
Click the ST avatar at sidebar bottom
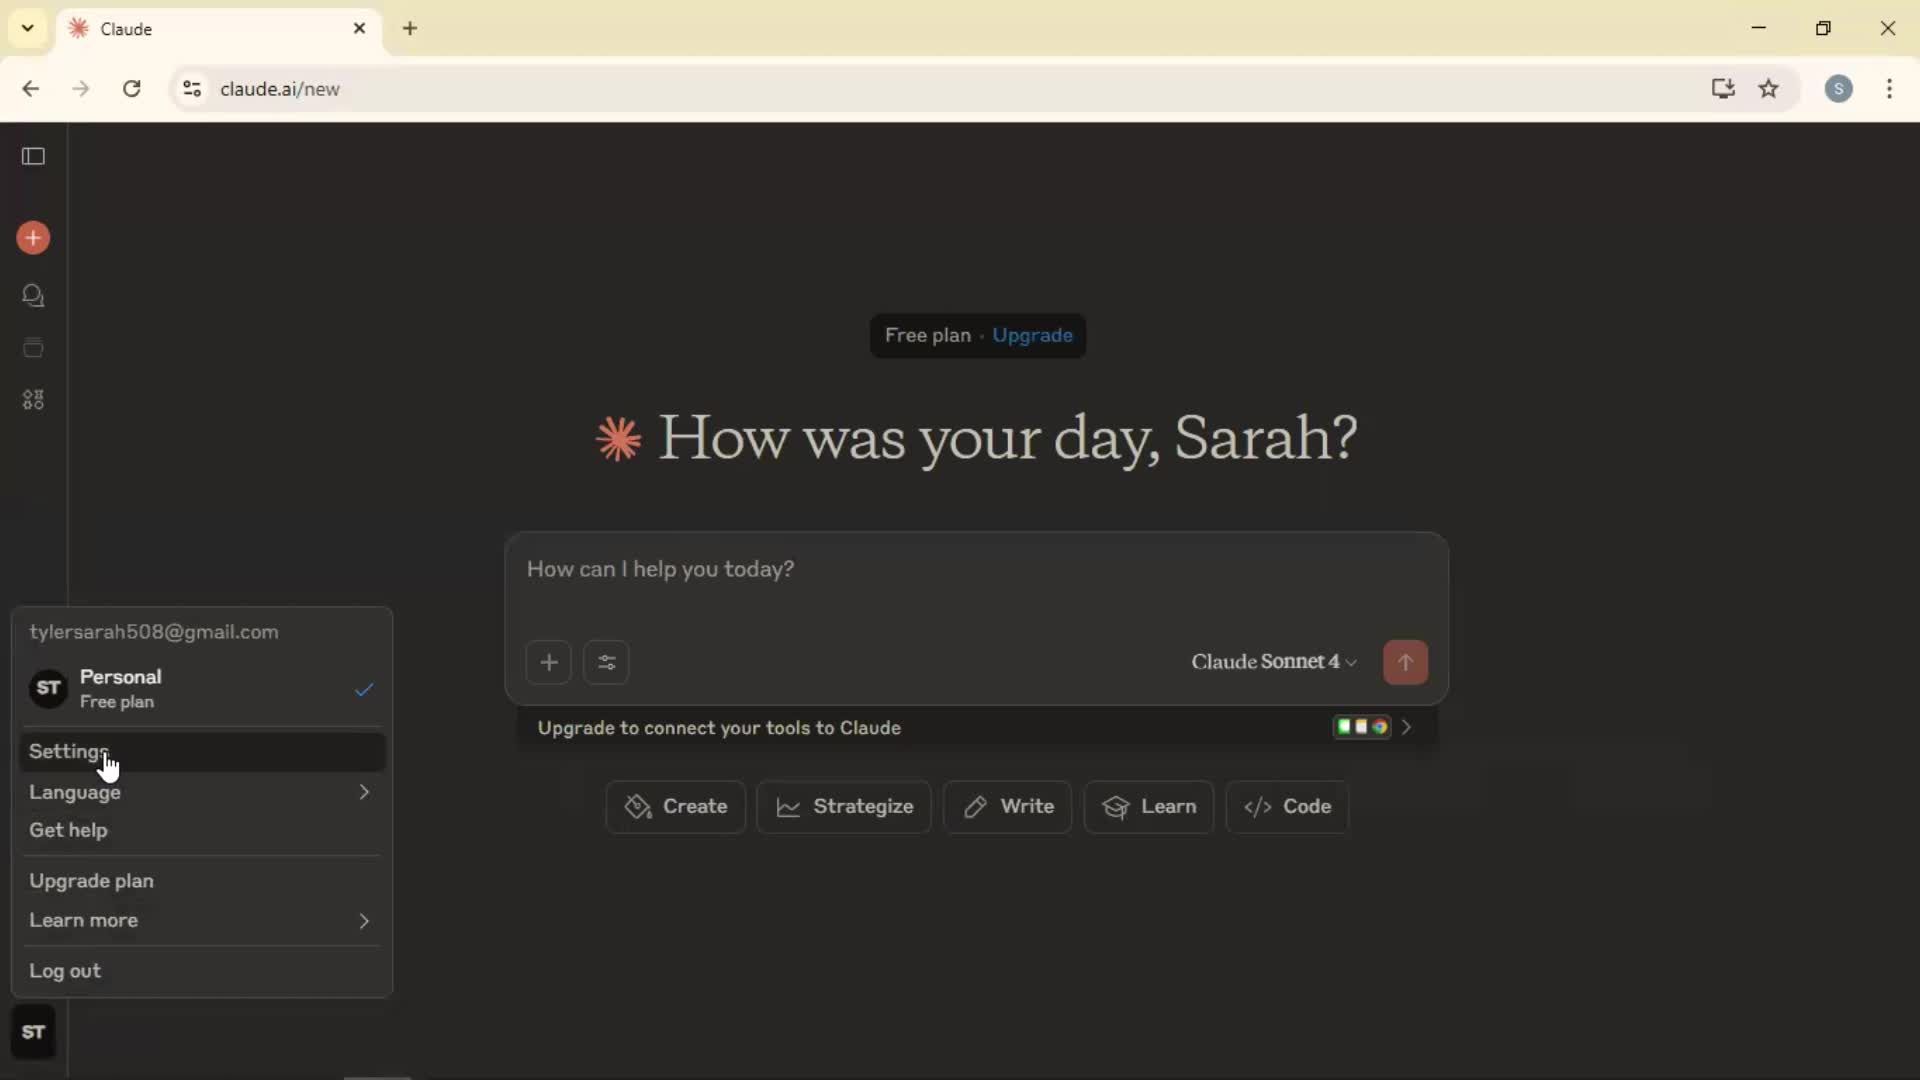pos(33,1032)
